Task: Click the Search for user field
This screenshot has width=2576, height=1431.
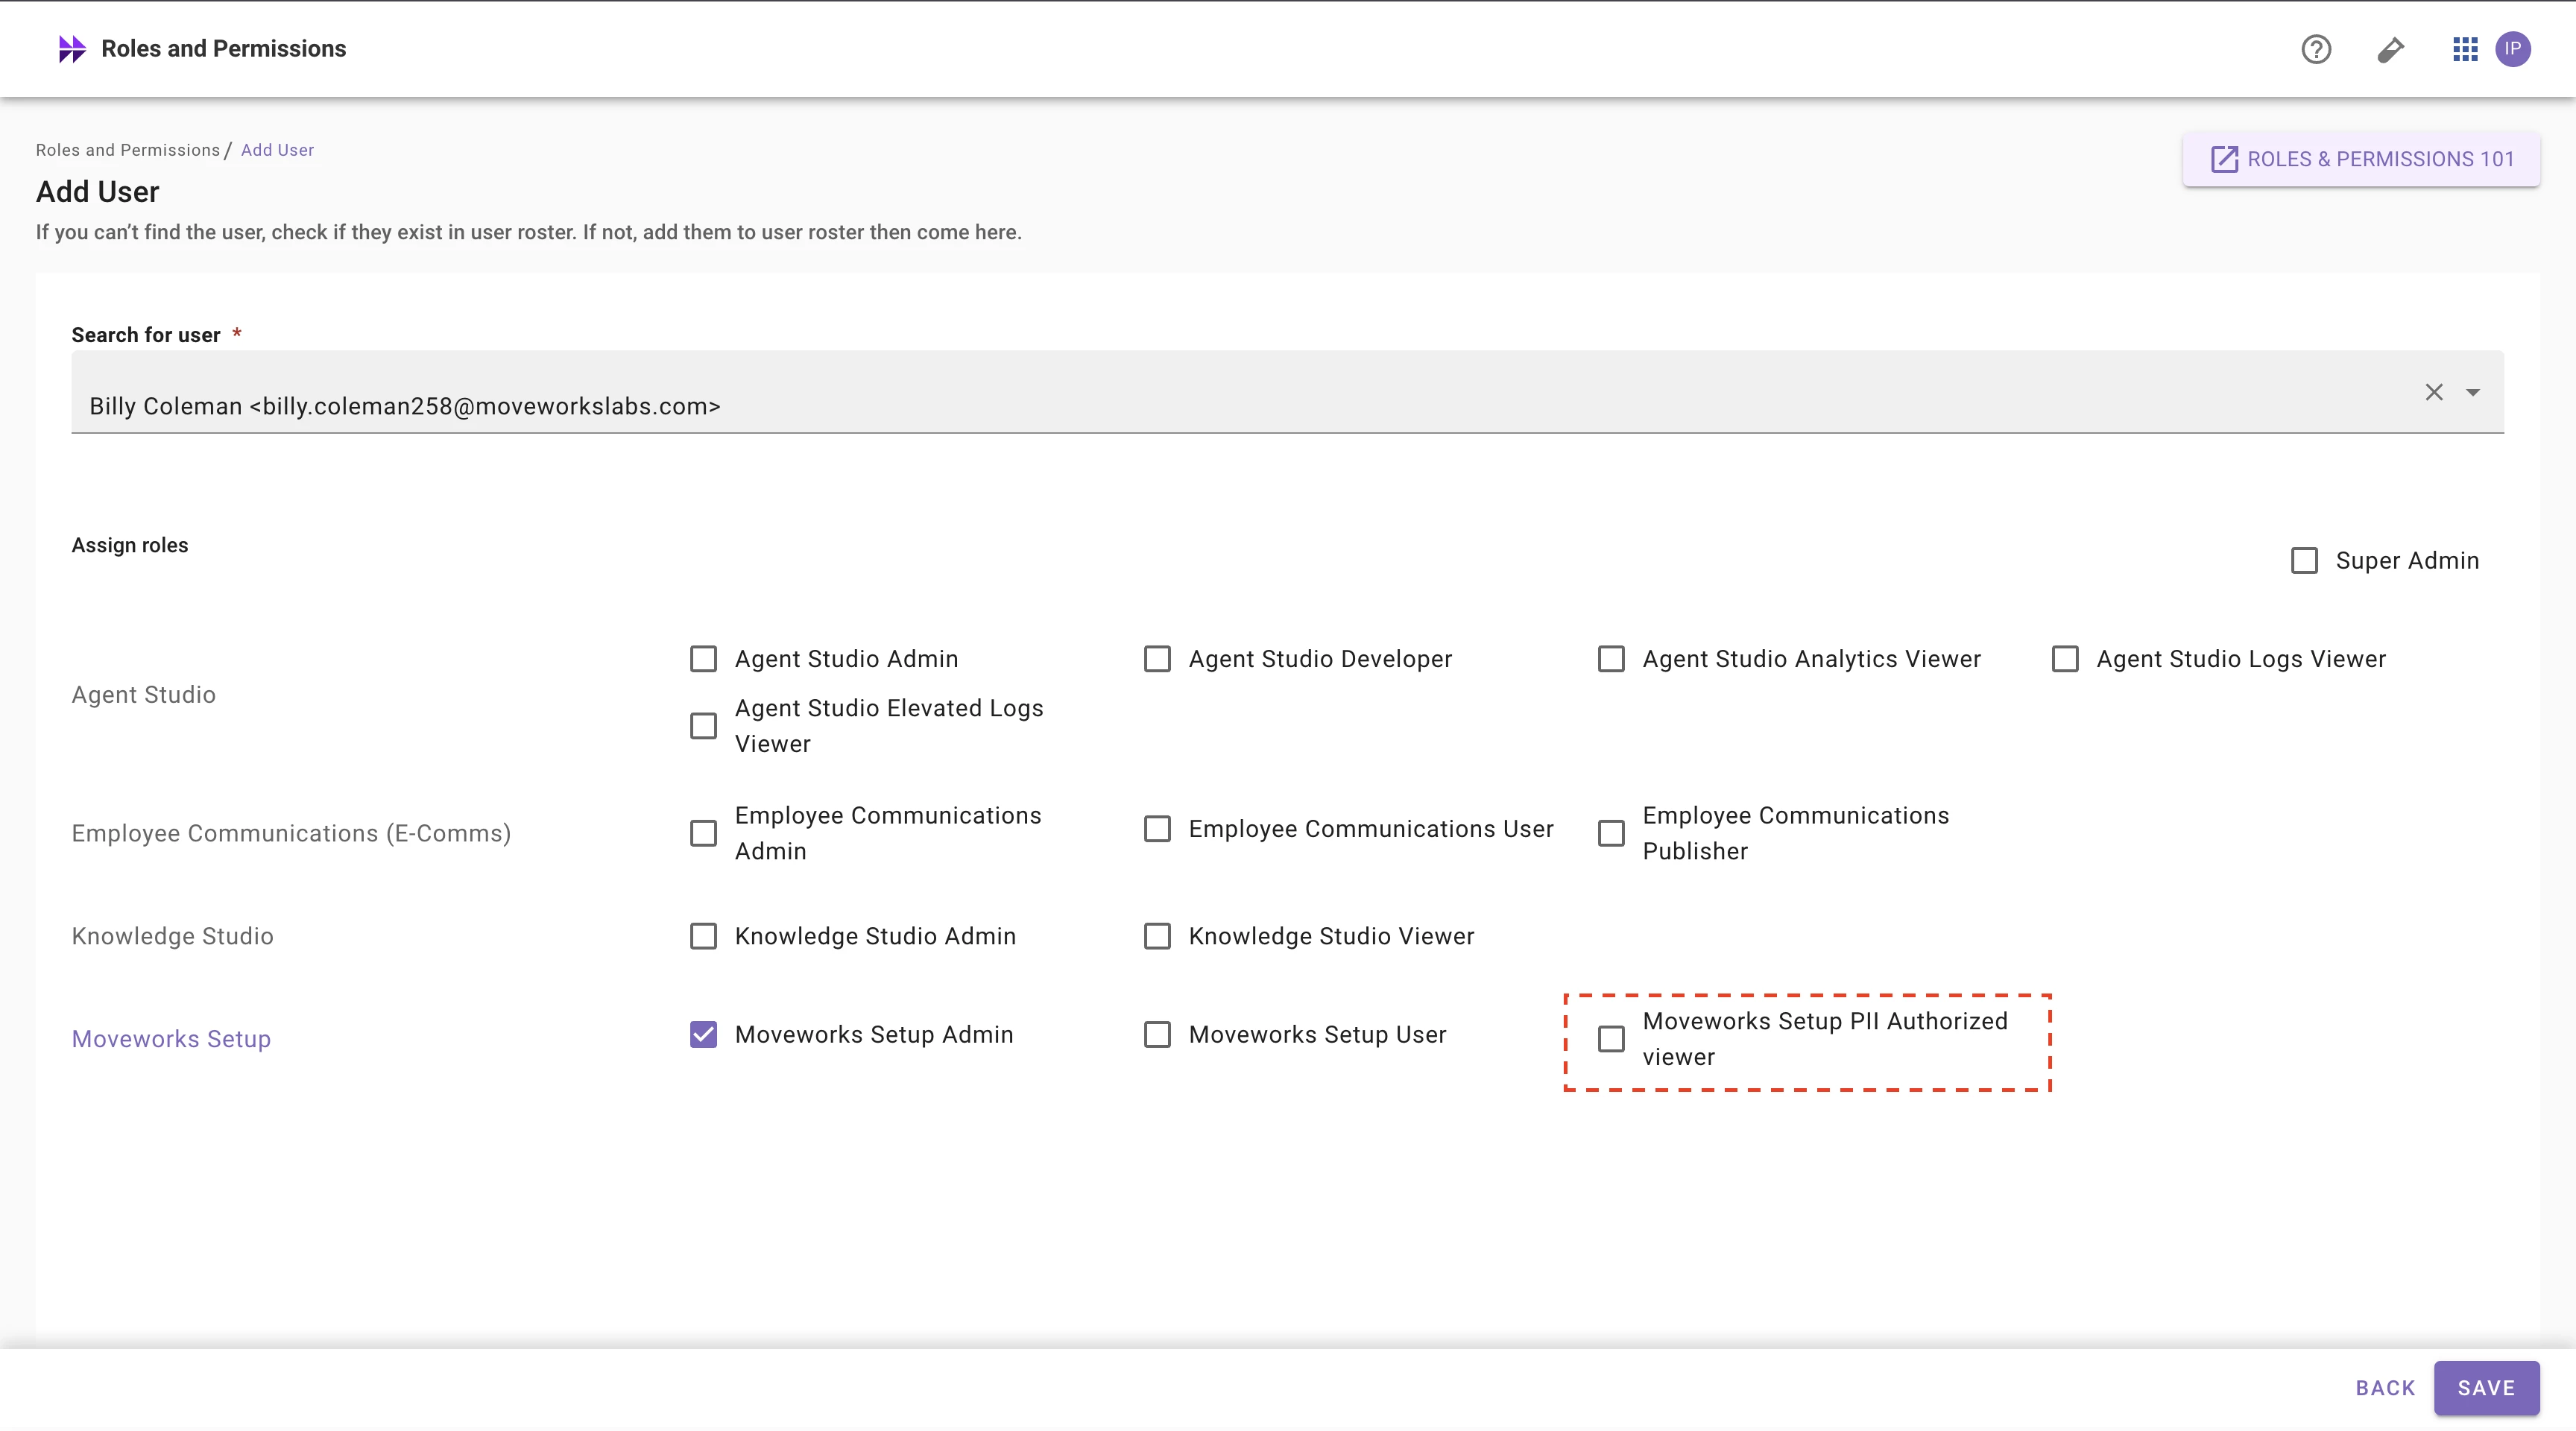Action: [1200, 405]
